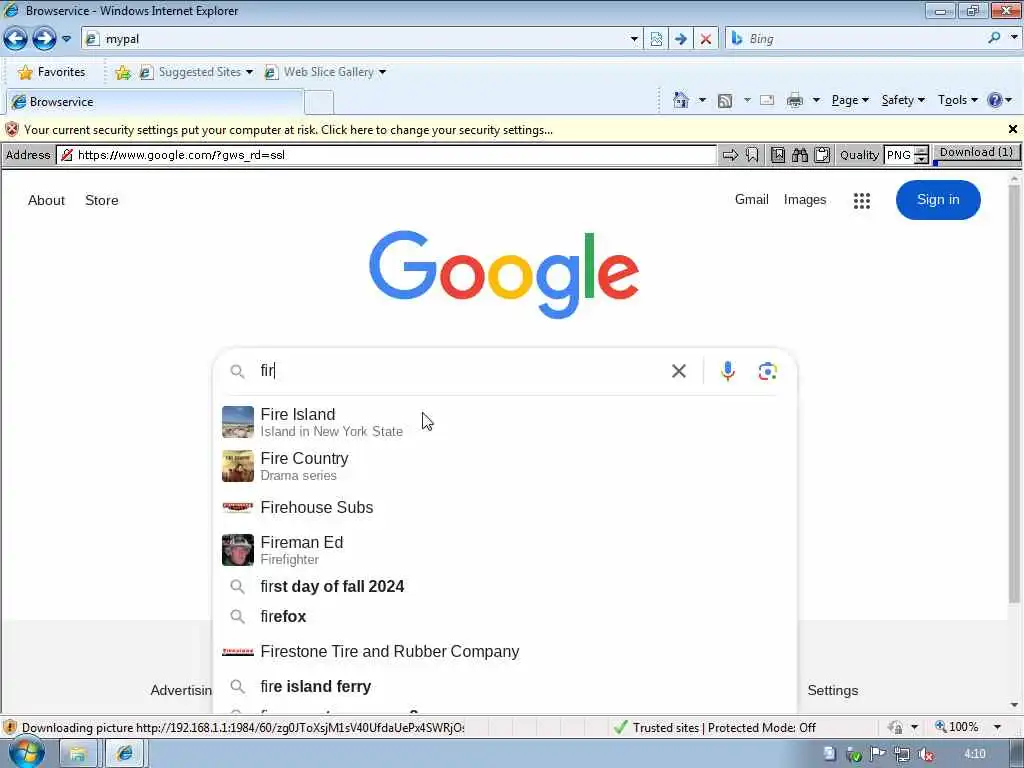Expand the IE address bar history dropdown
Screen dimensions: 1024x768
pos(633,39)
